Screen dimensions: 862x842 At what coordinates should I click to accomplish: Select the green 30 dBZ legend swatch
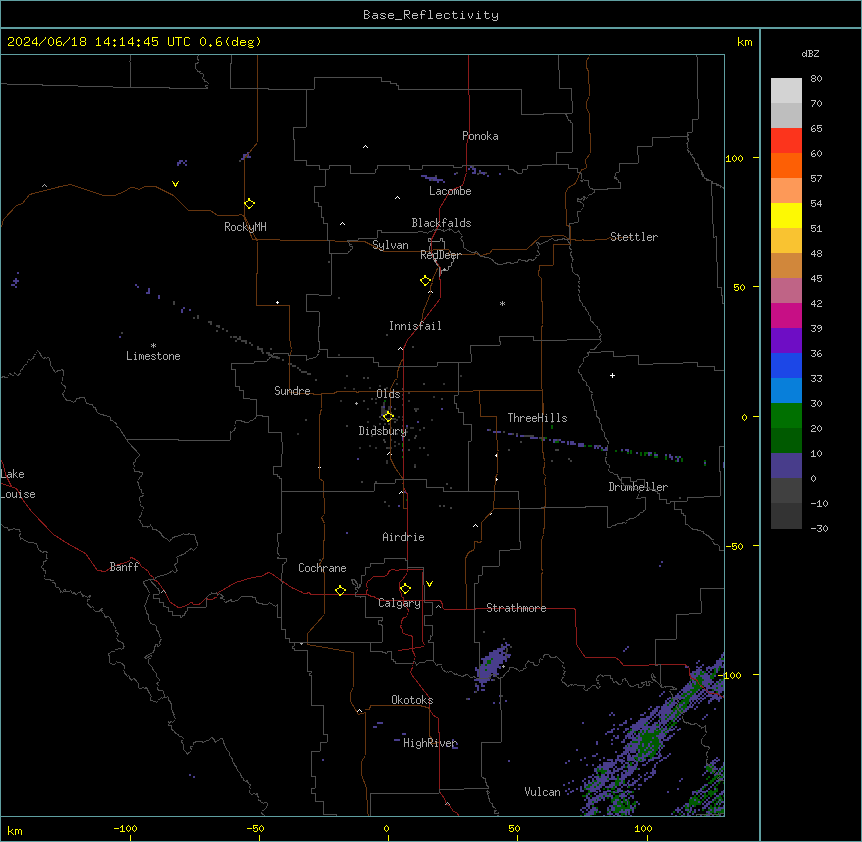coord(786,416)
